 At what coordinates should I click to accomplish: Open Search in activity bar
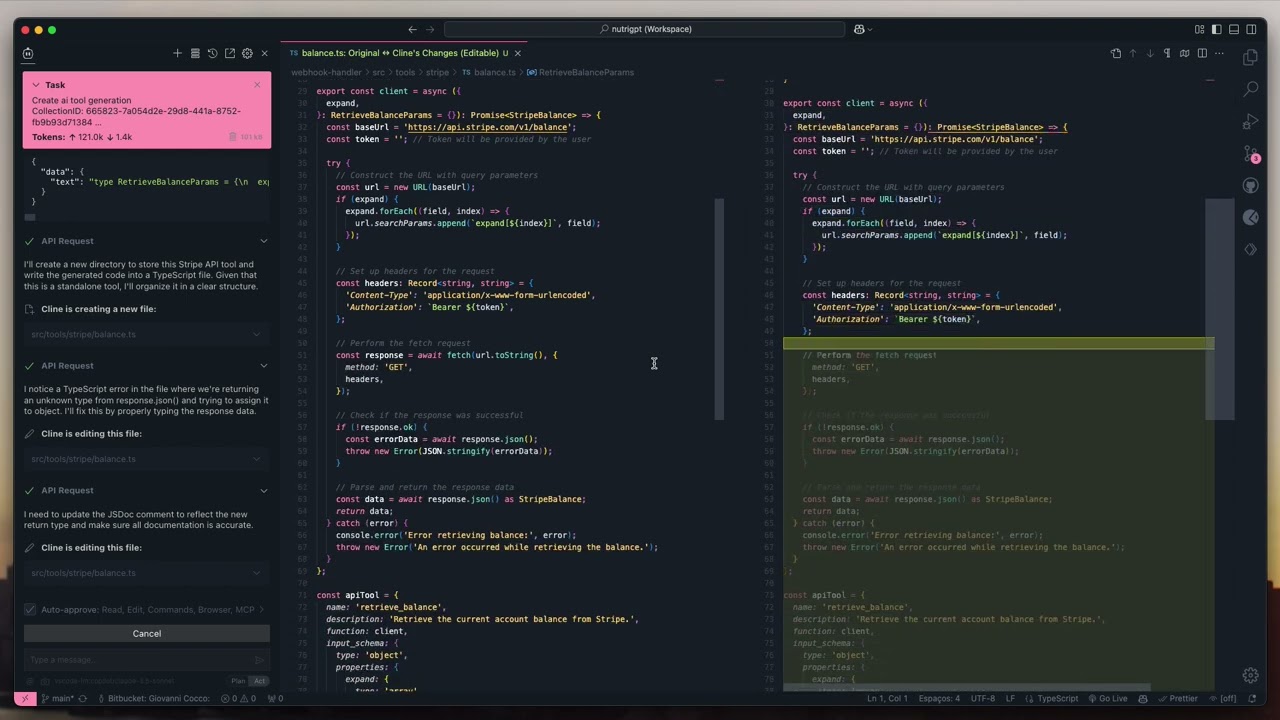pos(1250,90)
